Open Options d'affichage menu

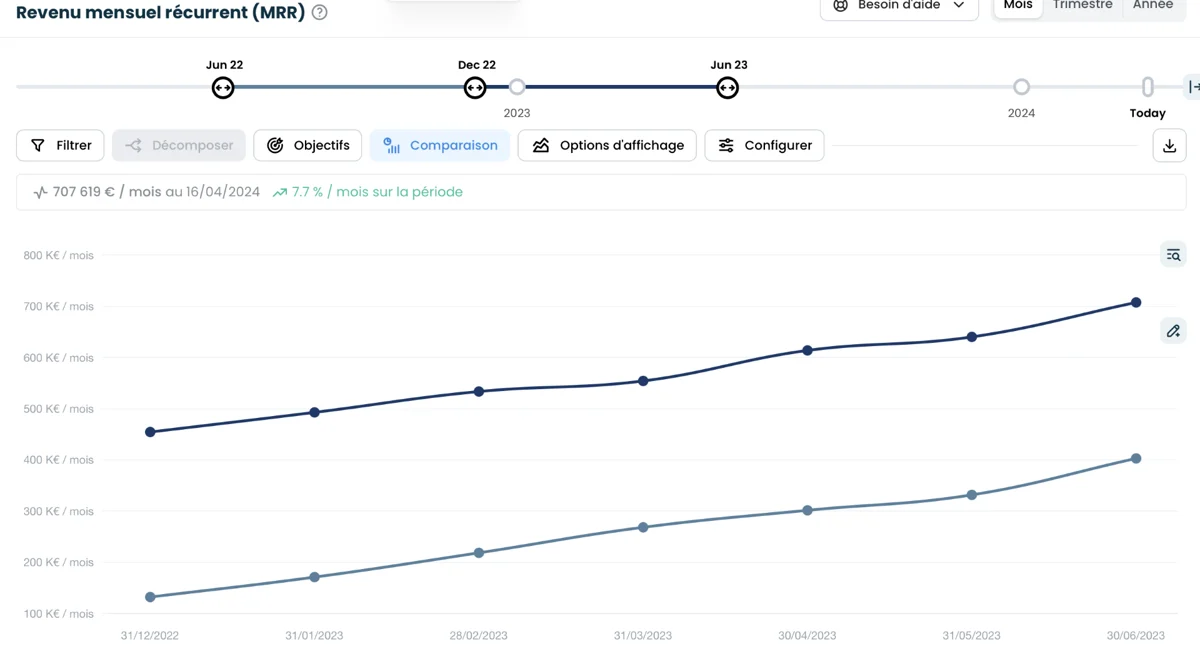click(607, 146)
